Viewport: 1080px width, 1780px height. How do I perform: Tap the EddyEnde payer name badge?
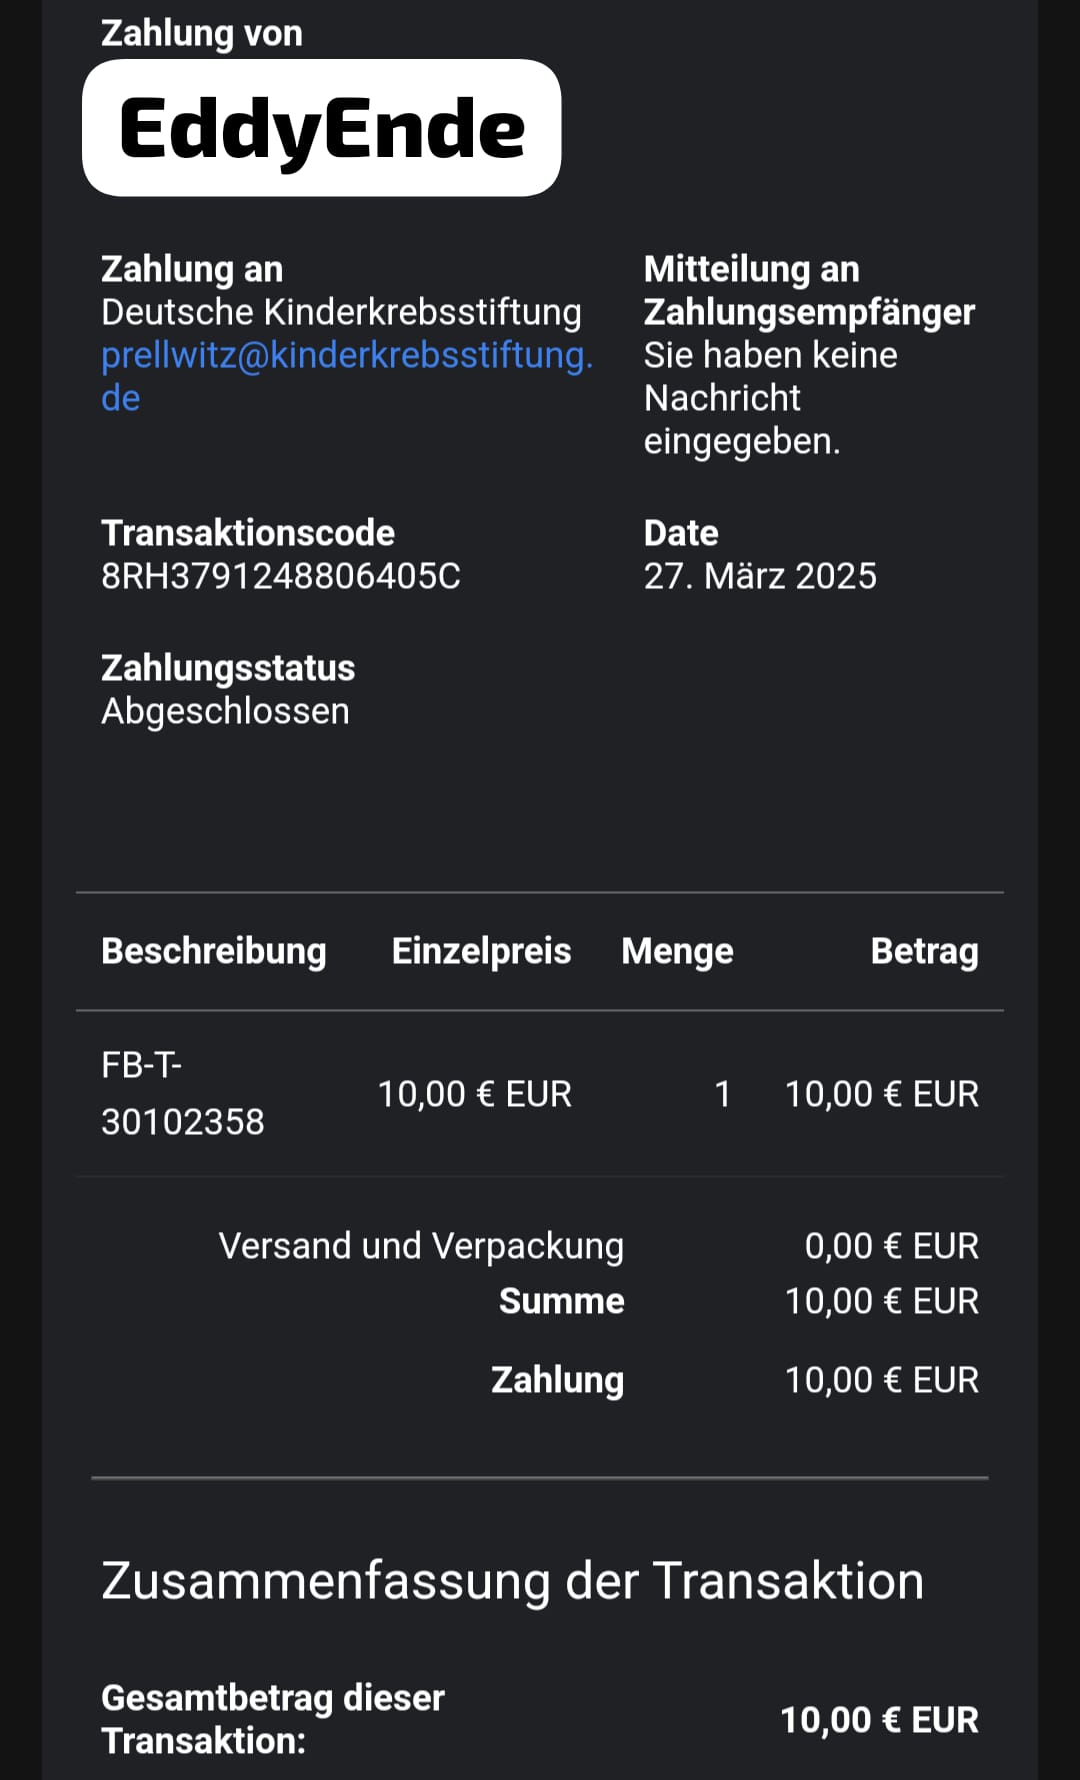click(x=321, y=128)
